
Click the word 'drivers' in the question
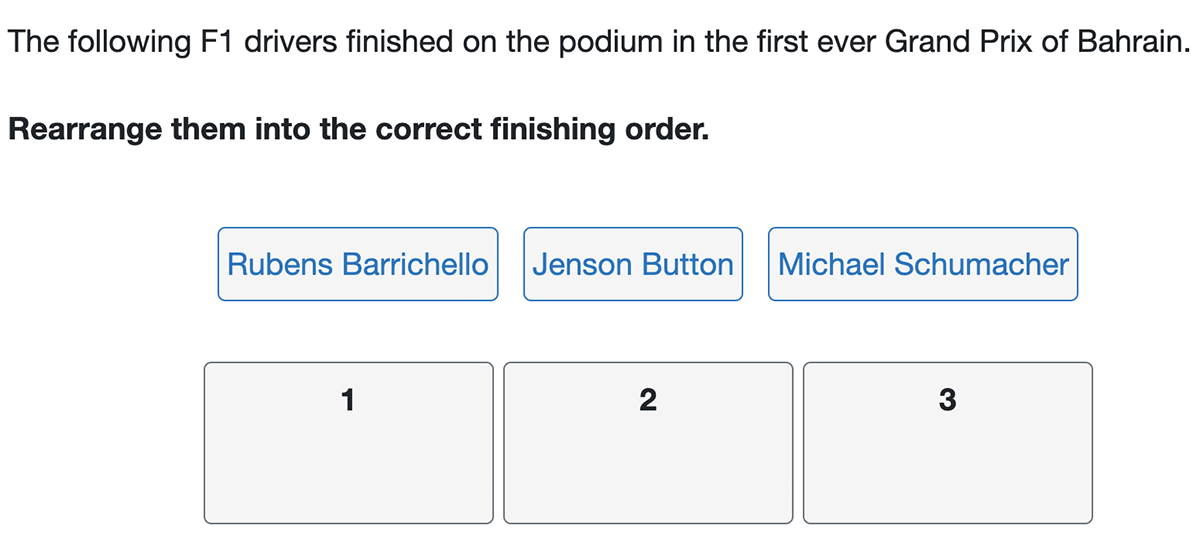pyautogui.click(x=289, y=42)
